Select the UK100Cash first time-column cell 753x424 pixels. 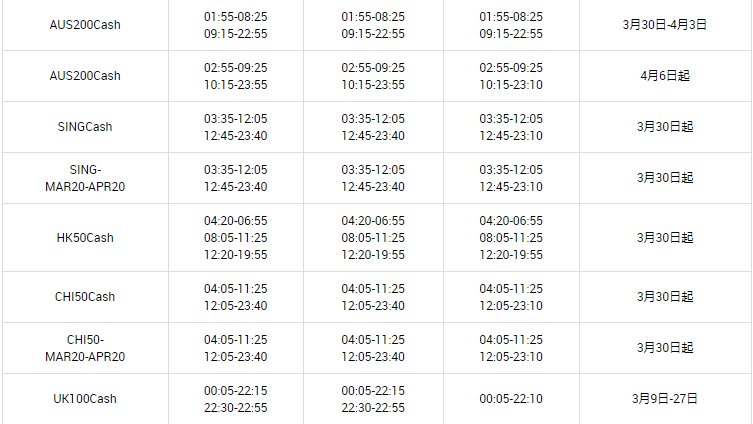235,399
